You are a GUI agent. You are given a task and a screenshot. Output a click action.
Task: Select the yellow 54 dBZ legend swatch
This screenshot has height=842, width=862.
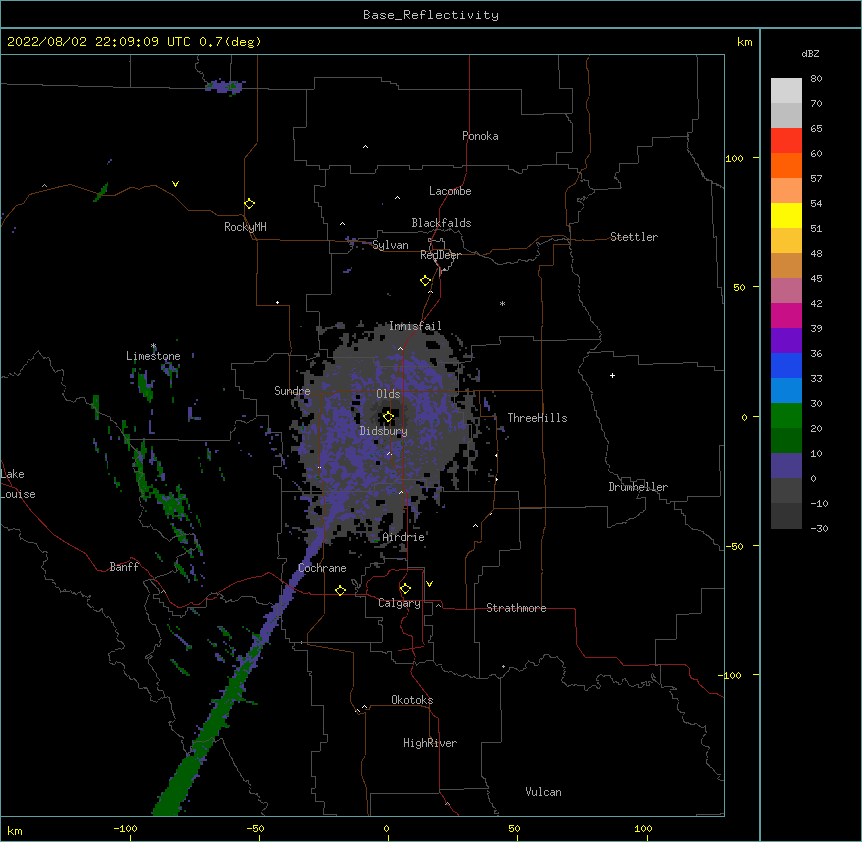[x=786, y=215]
